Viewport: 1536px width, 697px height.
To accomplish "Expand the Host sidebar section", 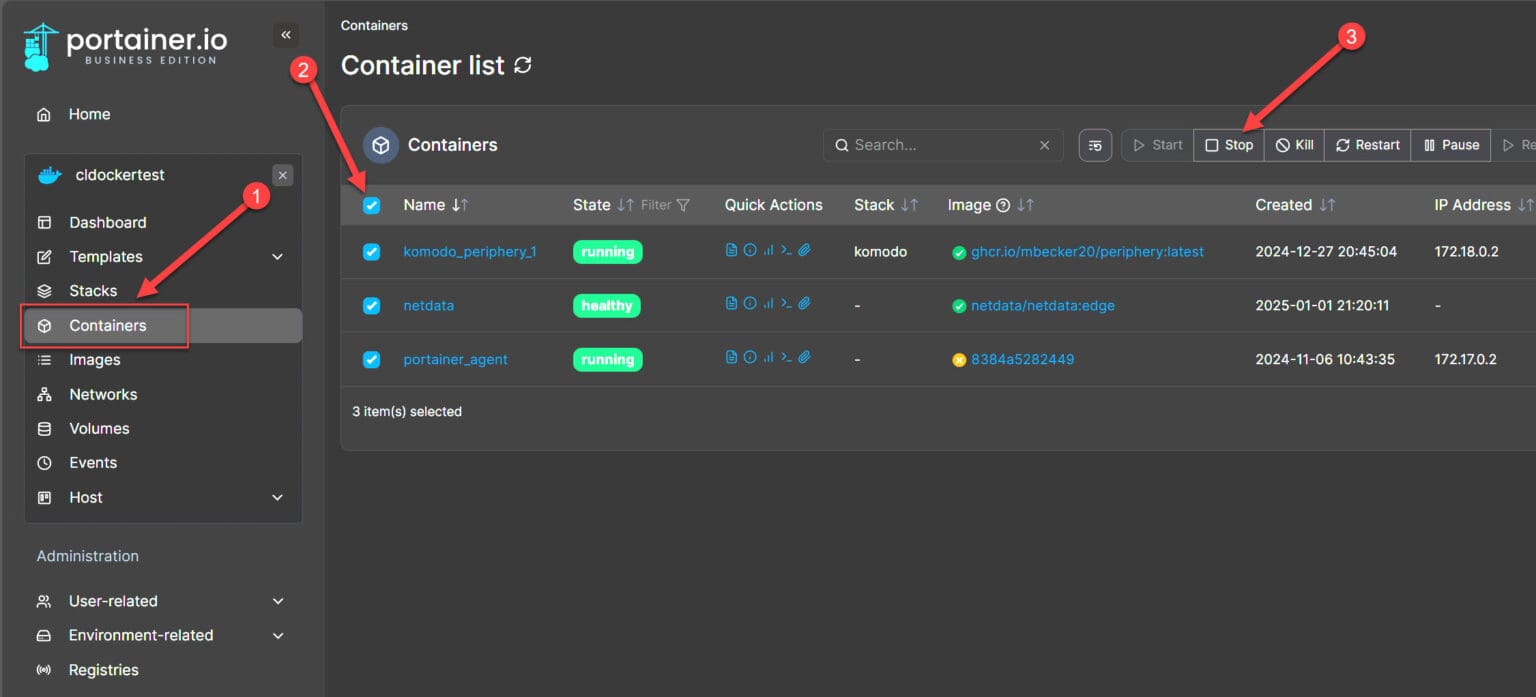I will [x=162, y=497].
